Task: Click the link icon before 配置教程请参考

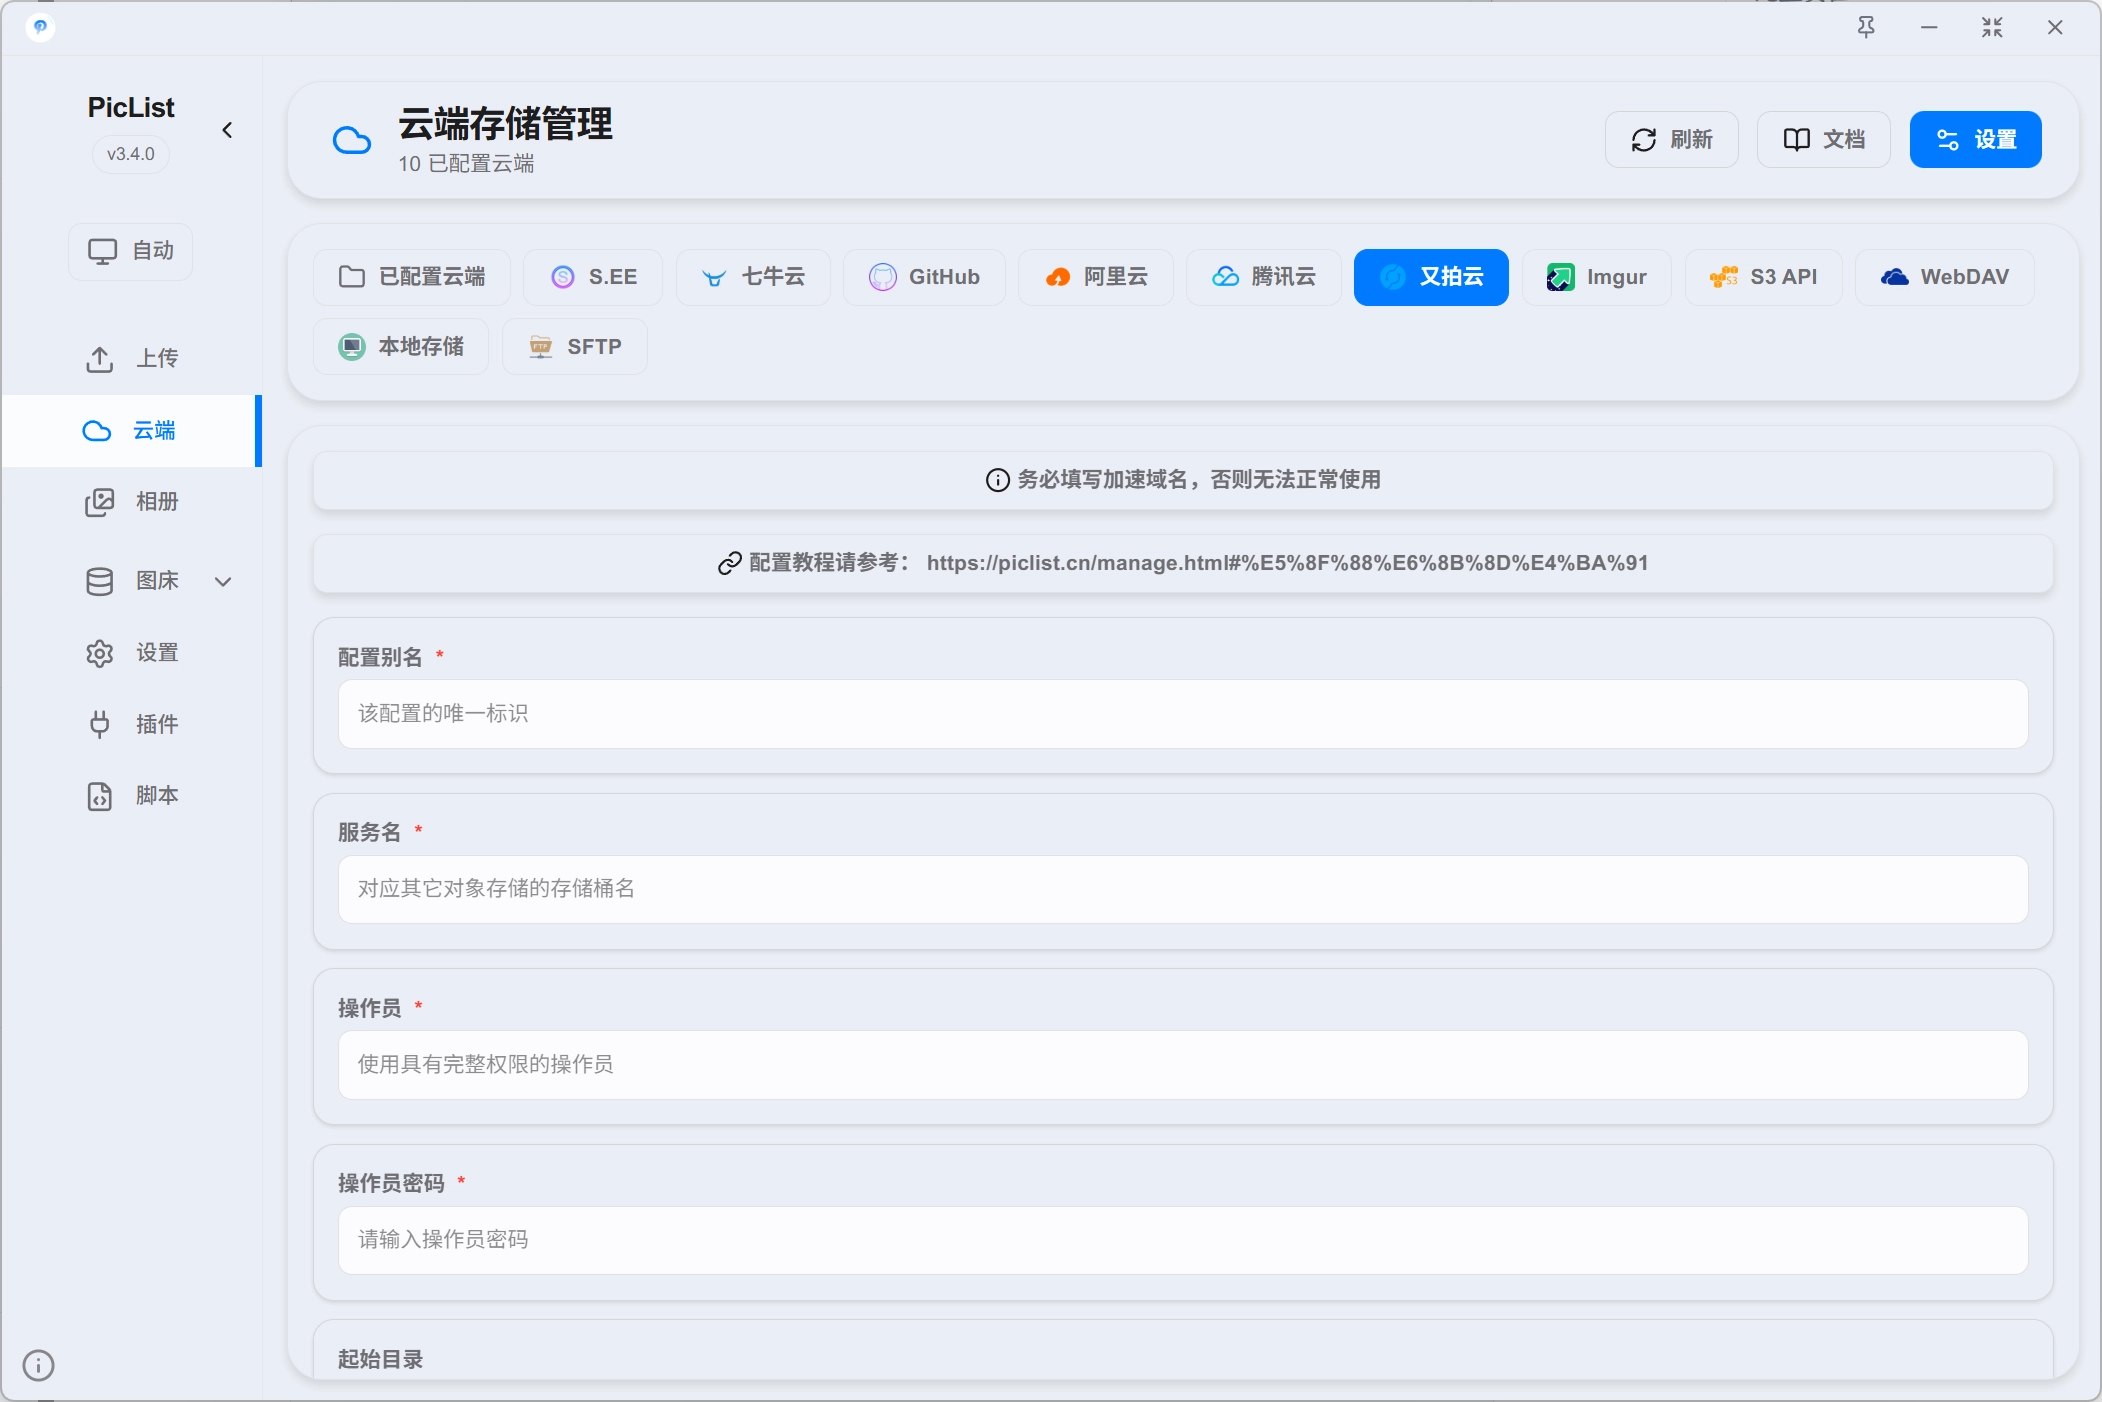Action: coord(730,564)
